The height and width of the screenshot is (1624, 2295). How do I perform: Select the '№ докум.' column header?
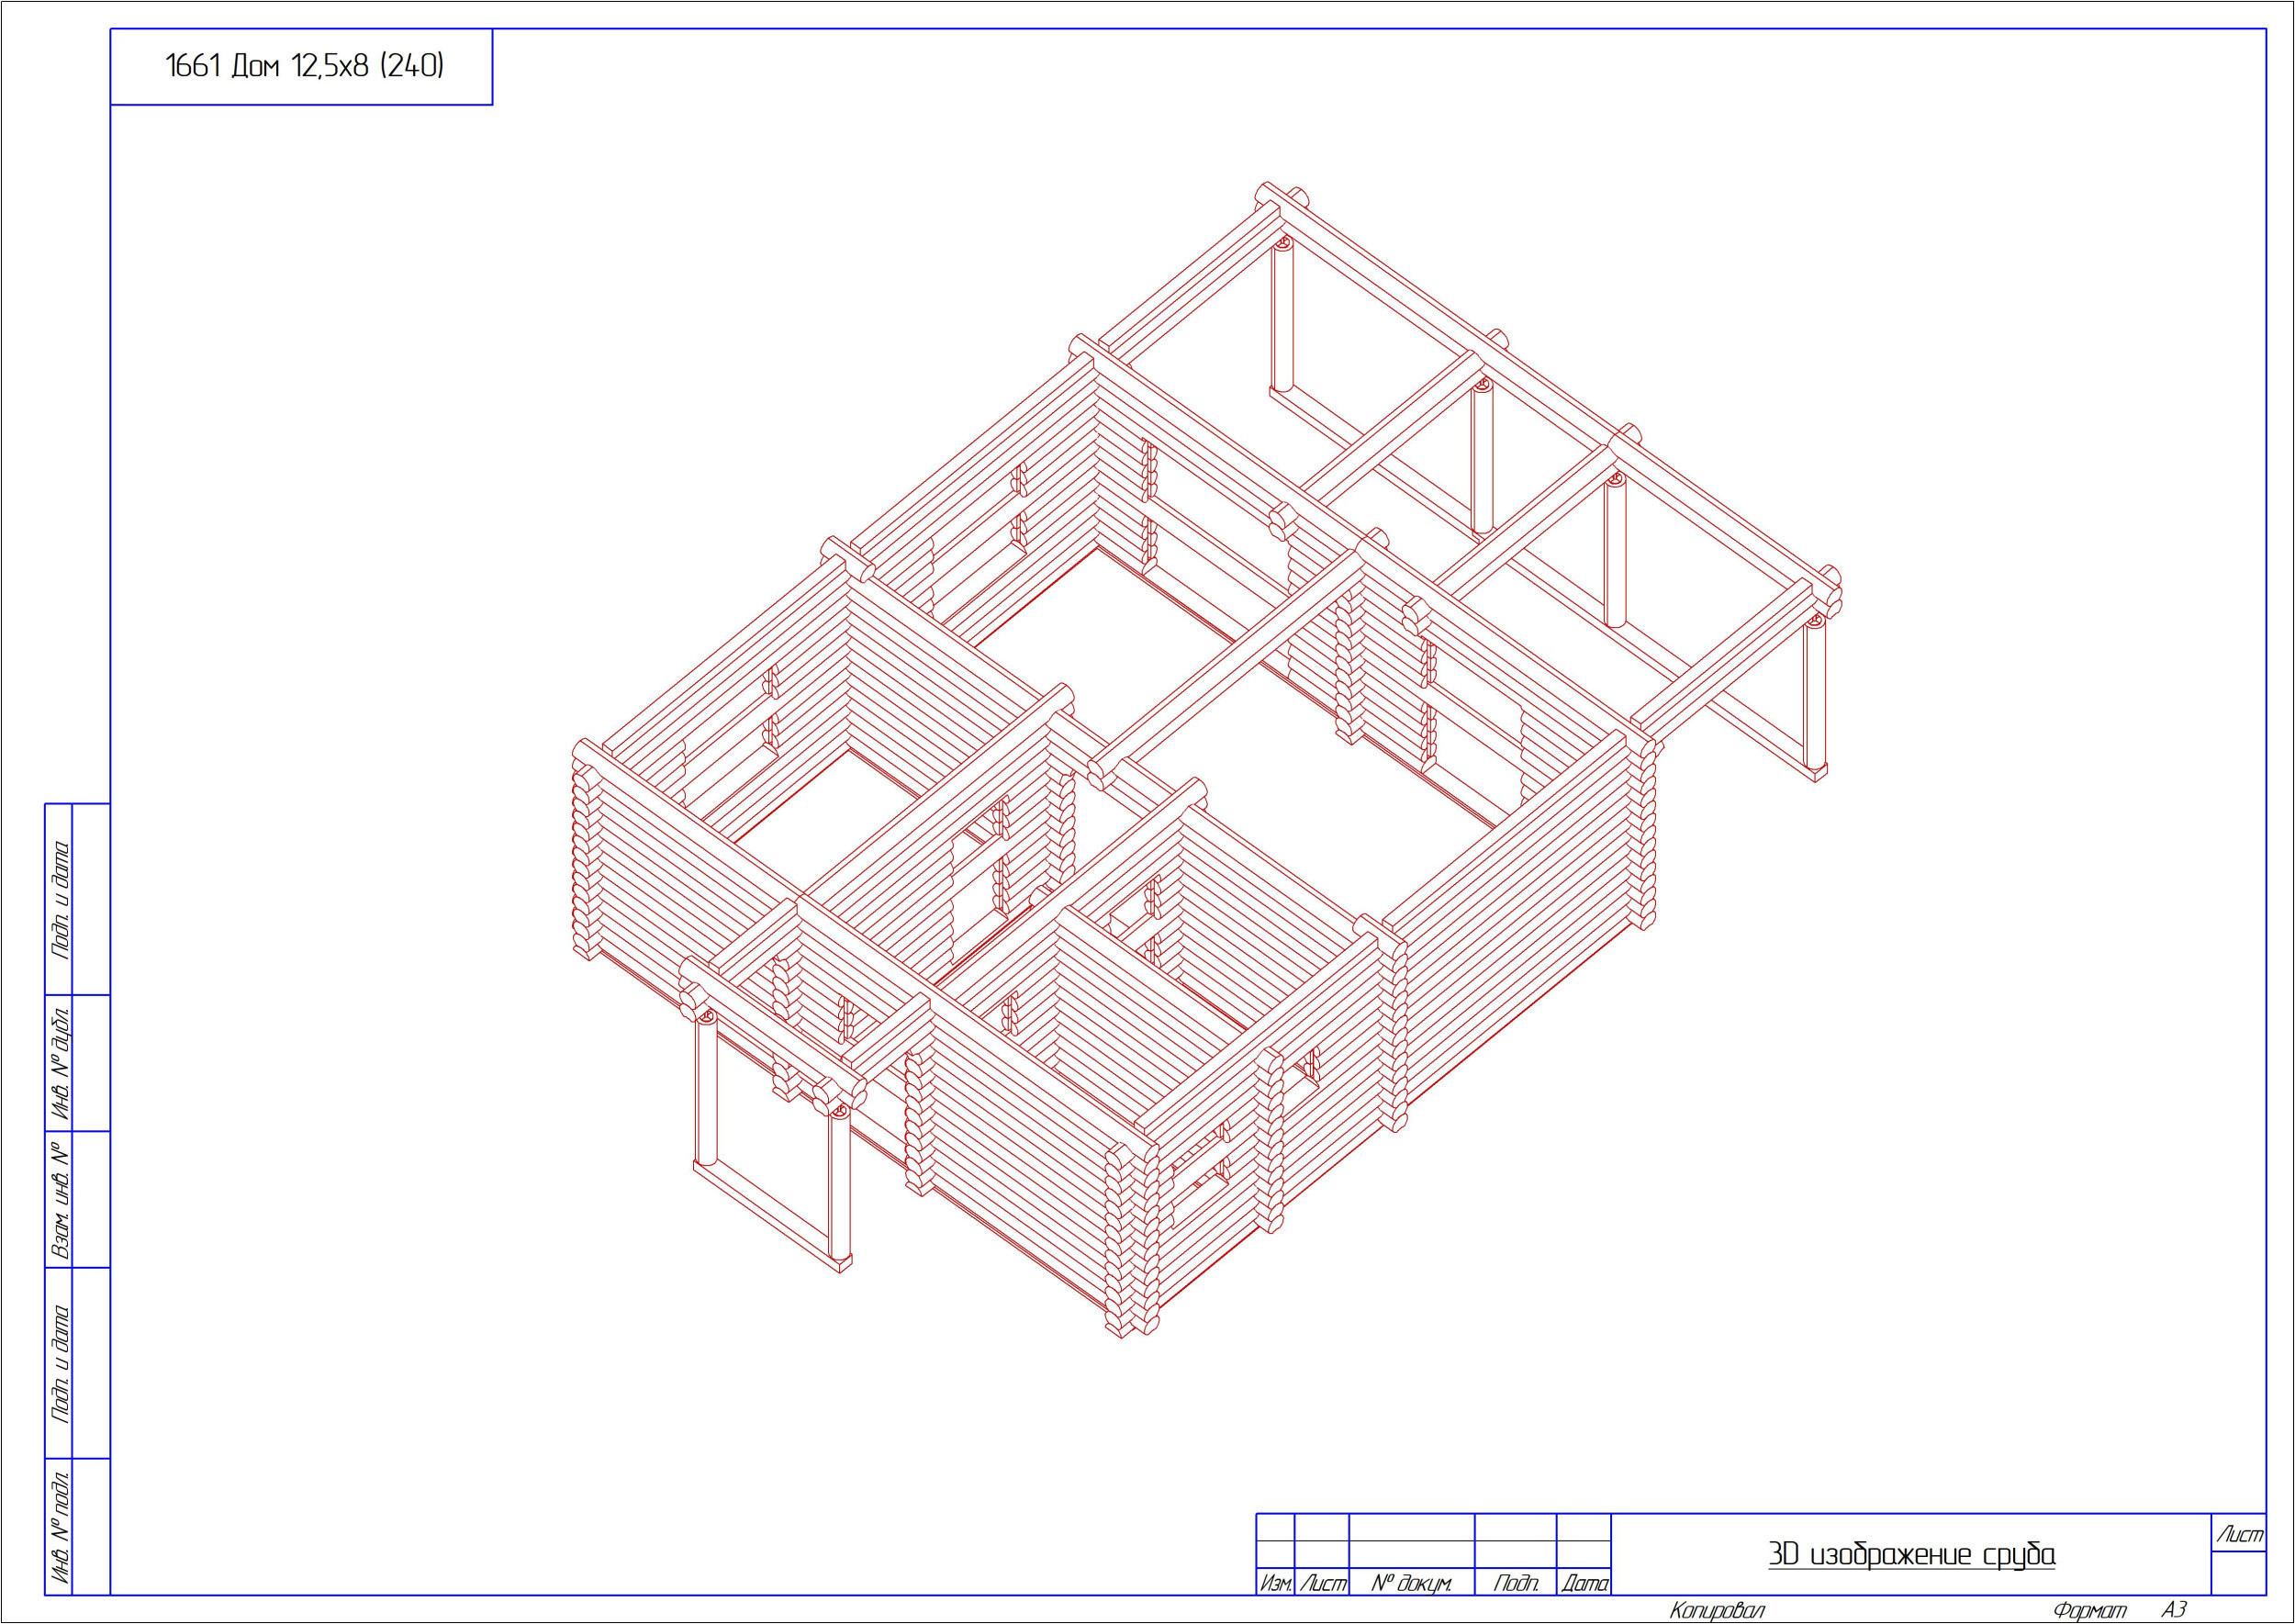(1411, 1584)
